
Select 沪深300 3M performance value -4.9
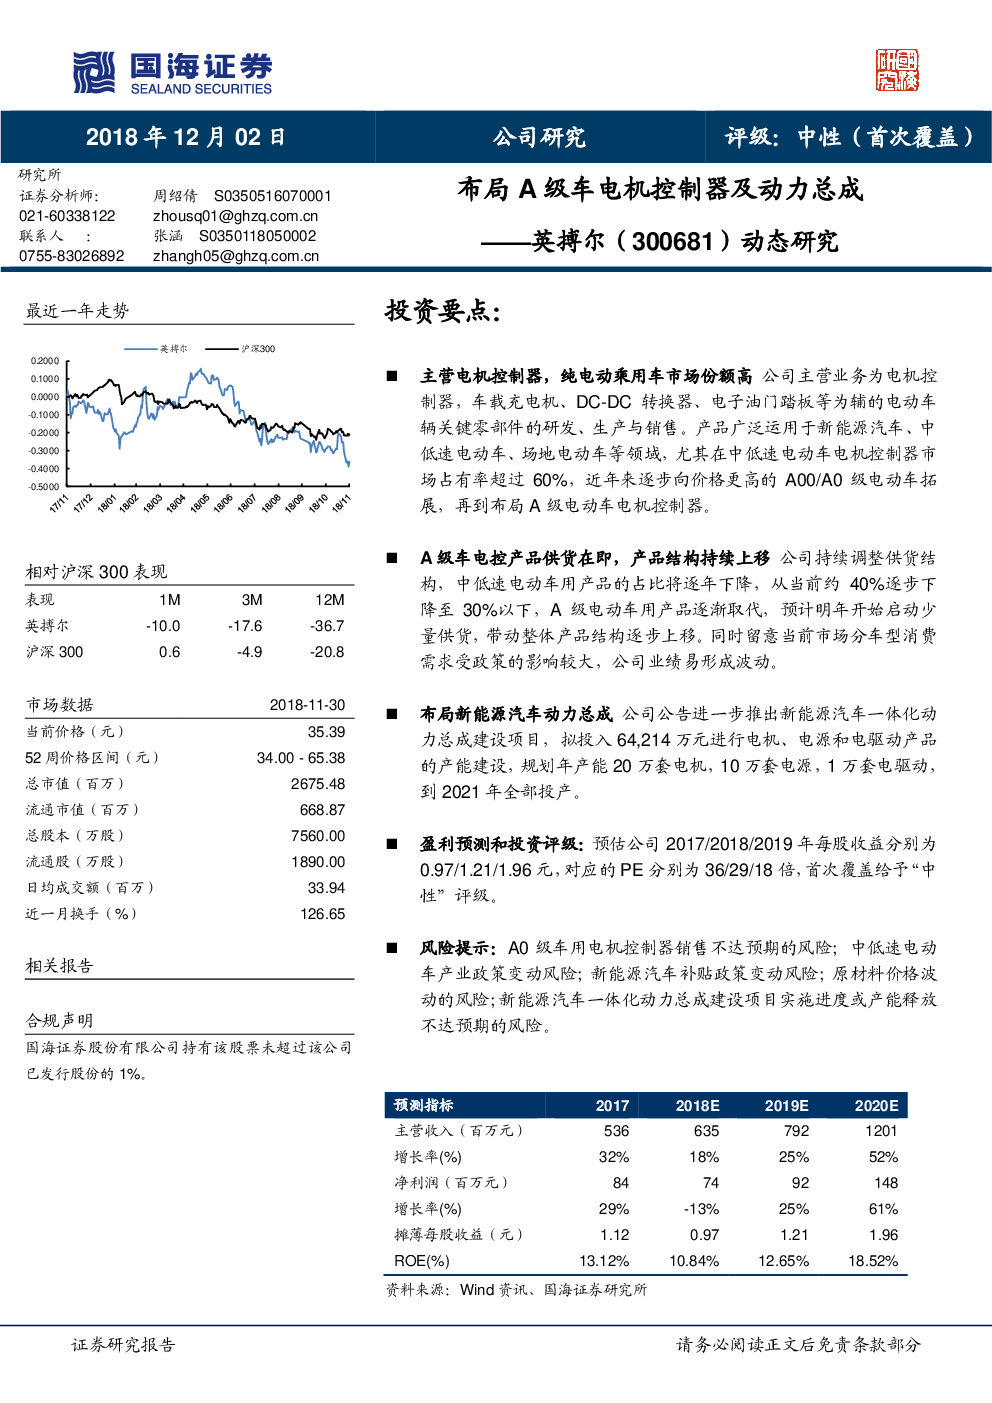click(250, 652)
